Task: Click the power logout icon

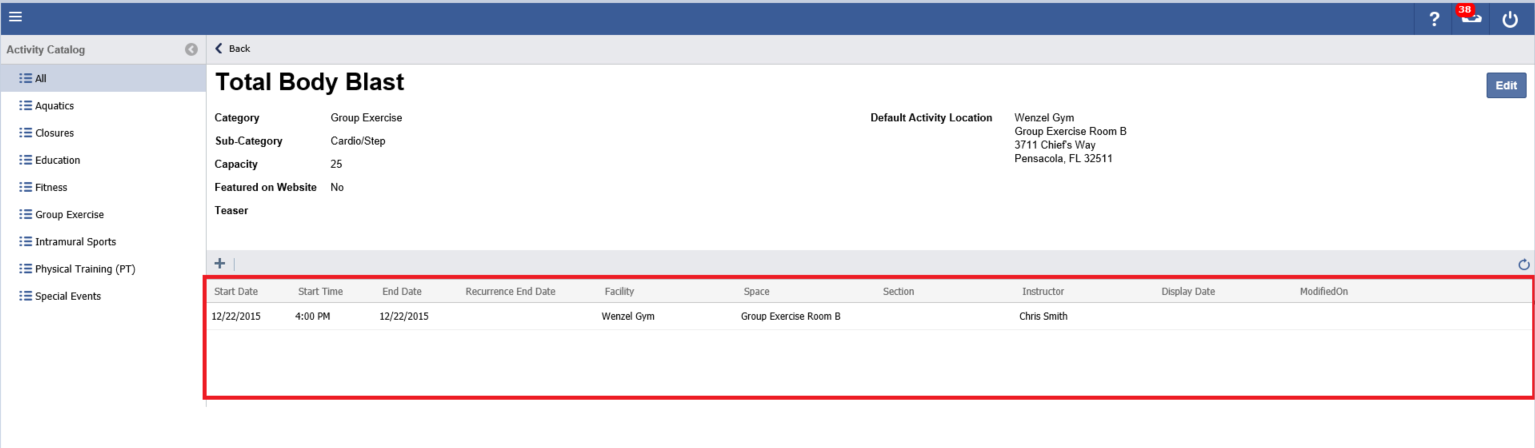Action: tap(1510, 19)
